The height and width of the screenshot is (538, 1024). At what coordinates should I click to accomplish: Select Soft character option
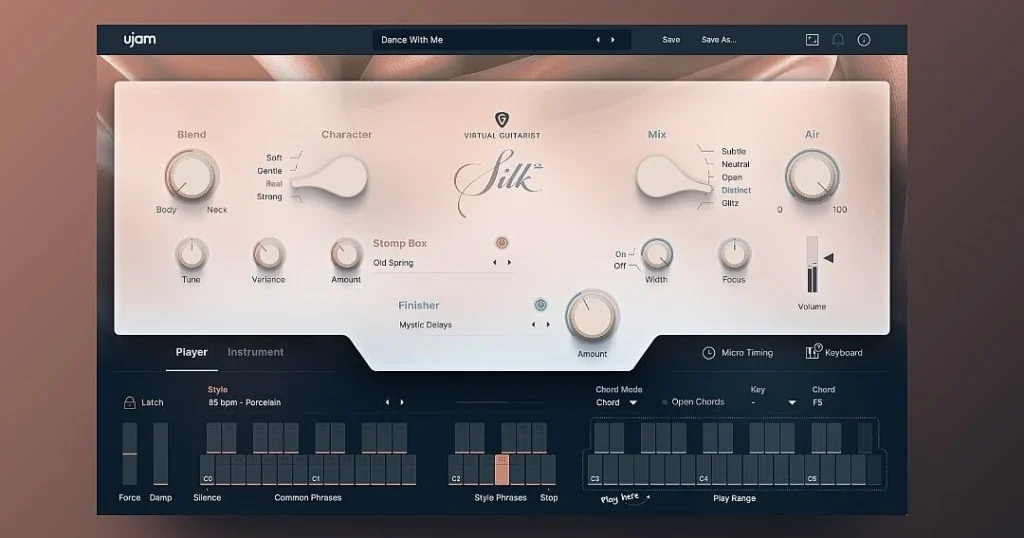coord(274,157)
